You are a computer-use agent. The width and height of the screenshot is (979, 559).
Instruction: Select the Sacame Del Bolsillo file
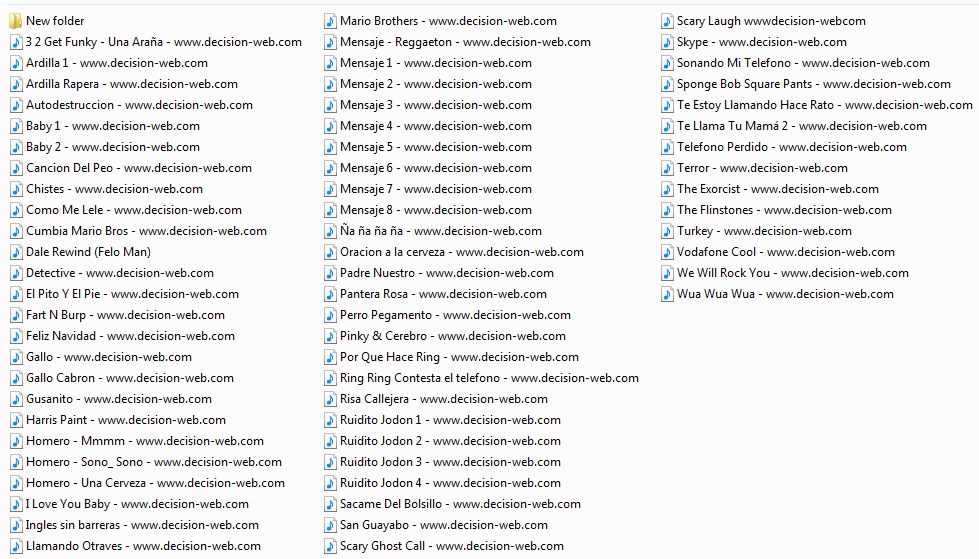coord(460,504)
